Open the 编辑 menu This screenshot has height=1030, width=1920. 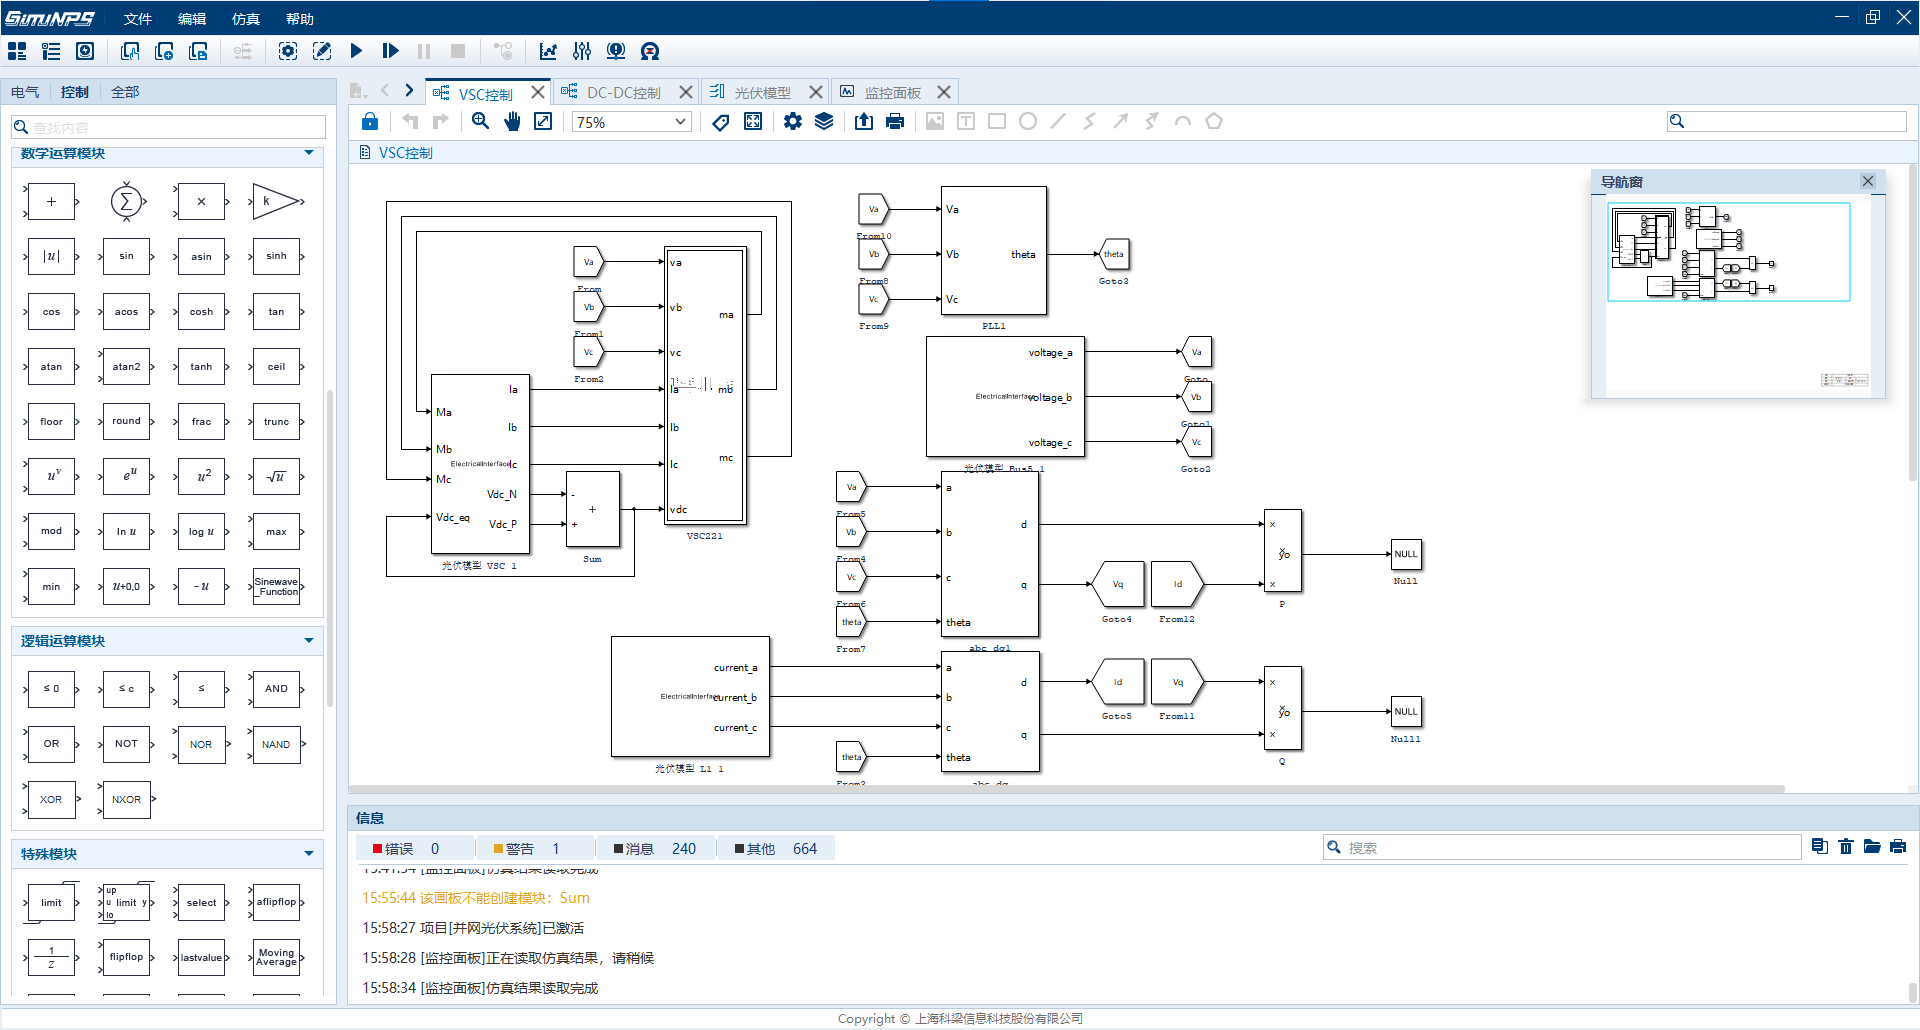192,19
